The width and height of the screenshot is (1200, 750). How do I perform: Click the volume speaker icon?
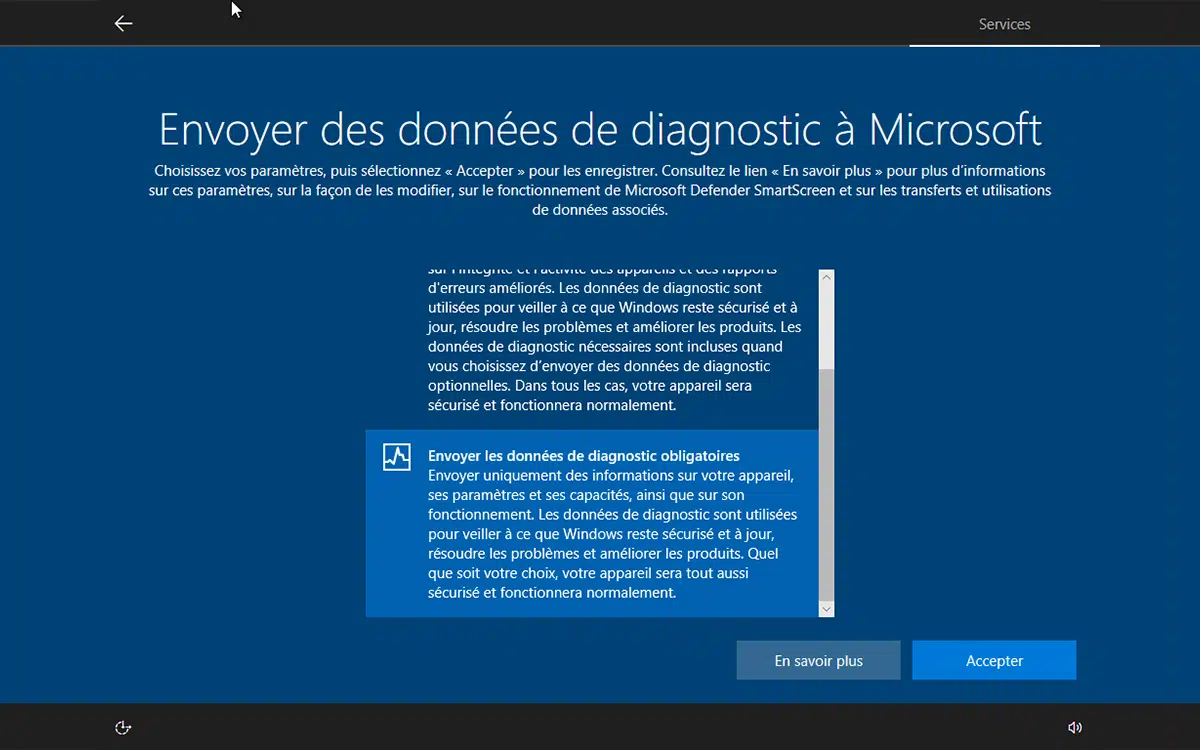1075,727
